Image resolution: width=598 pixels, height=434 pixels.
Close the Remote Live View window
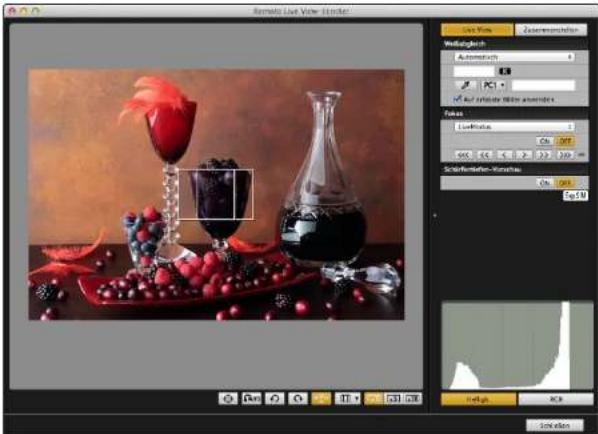point(11,11)
